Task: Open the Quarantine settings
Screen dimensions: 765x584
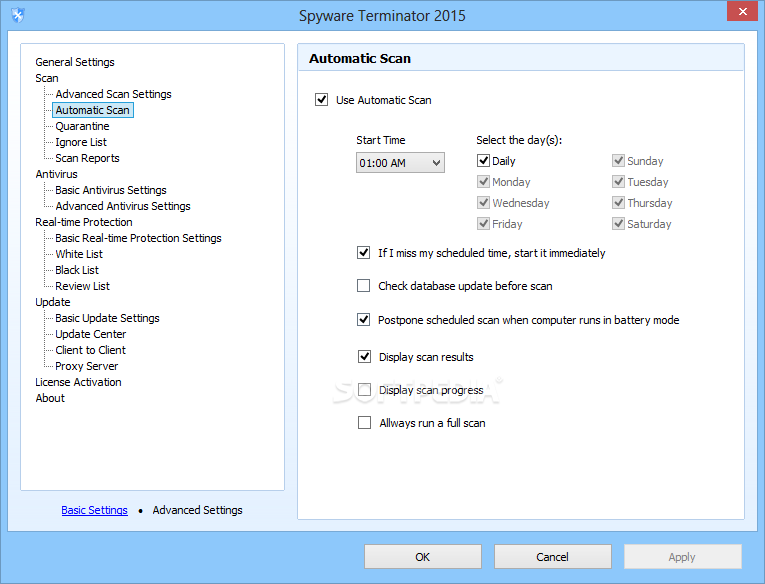Action: point(82,126)
